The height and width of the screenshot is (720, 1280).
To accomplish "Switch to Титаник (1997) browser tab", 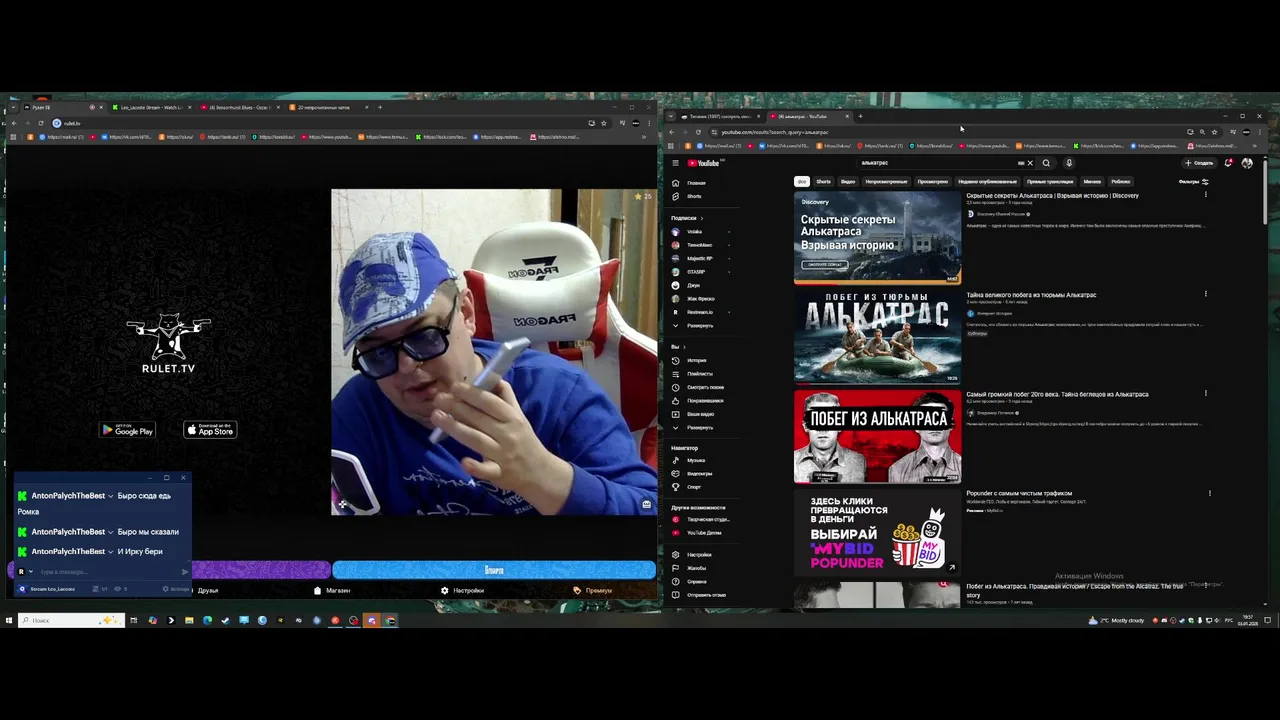I will (718, 116).
